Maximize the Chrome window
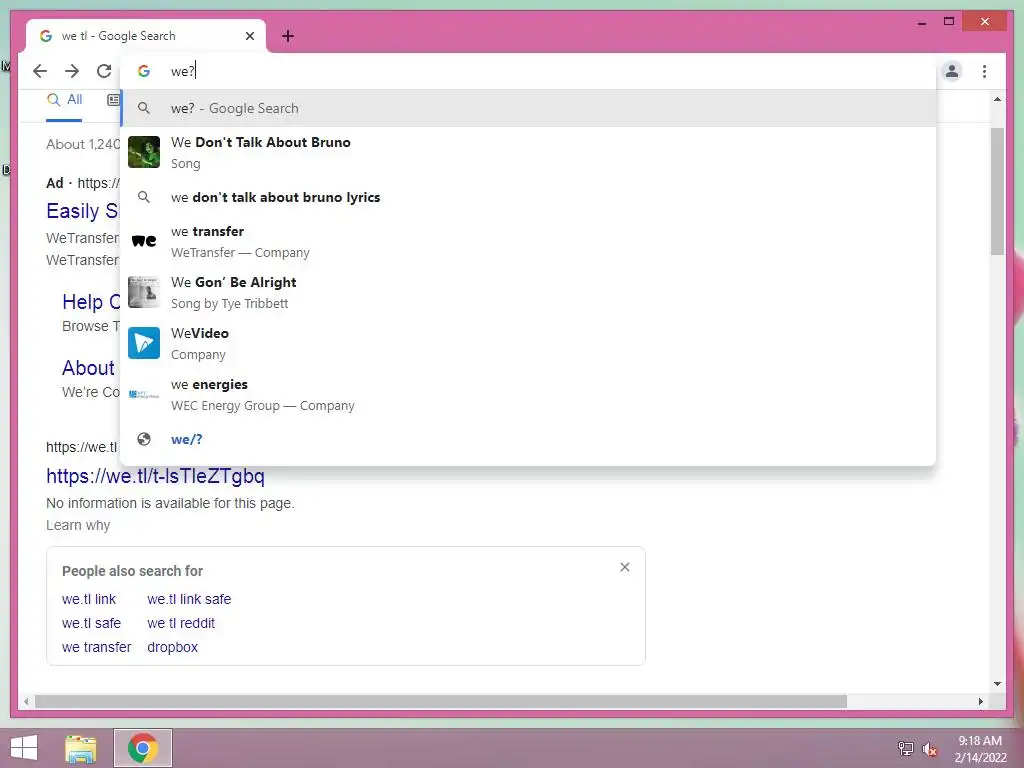Screen dimensions: 1024x768 [949, 22]
